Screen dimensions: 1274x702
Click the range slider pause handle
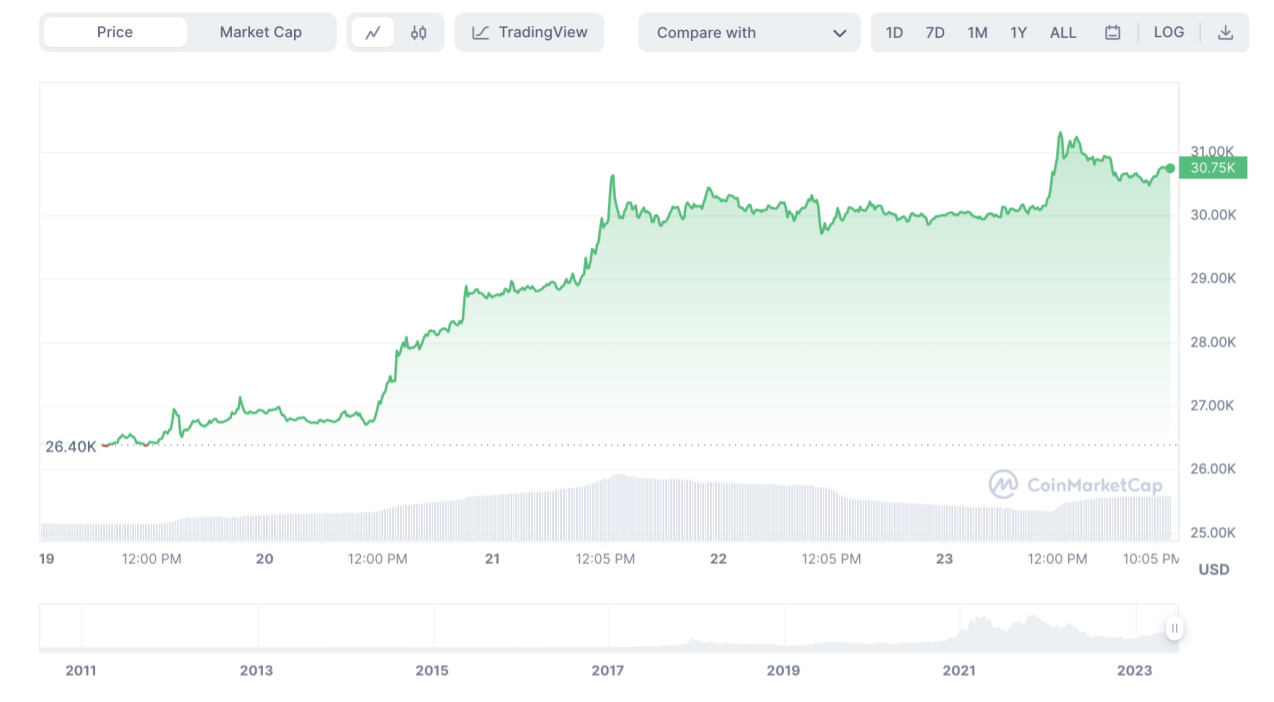1174,628
